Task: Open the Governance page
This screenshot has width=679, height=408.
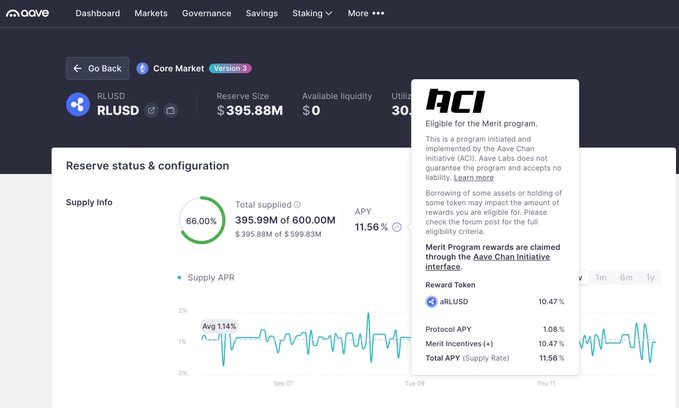Action: click(x=206, y=14)
